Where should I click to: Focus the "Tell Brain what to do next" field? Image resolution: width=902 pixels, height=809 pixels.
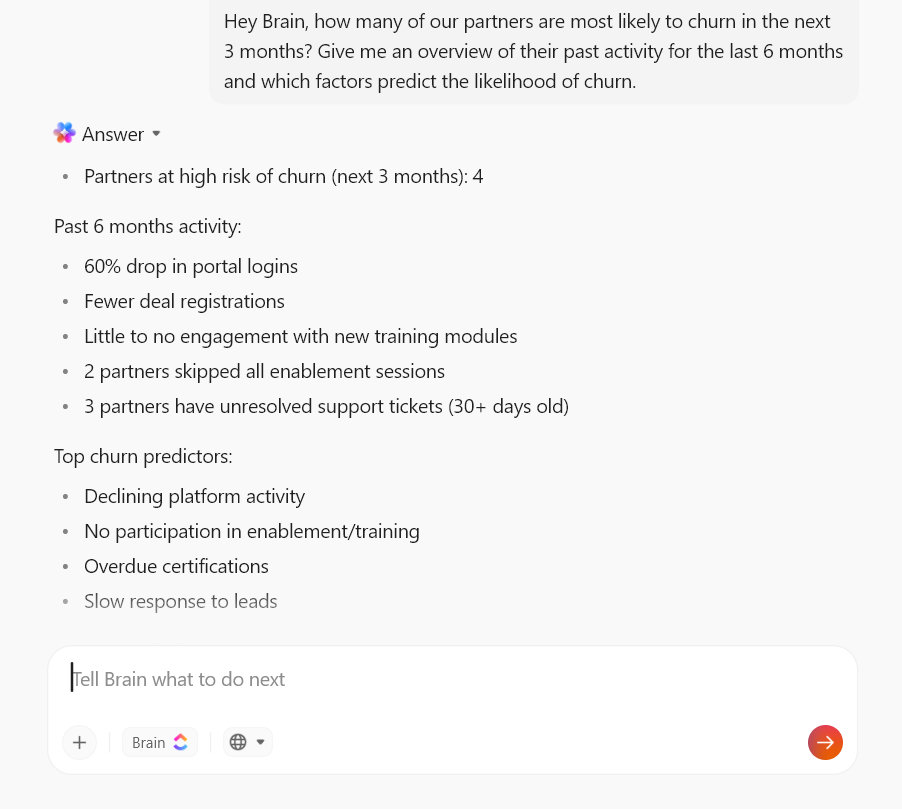coord(450,679)
